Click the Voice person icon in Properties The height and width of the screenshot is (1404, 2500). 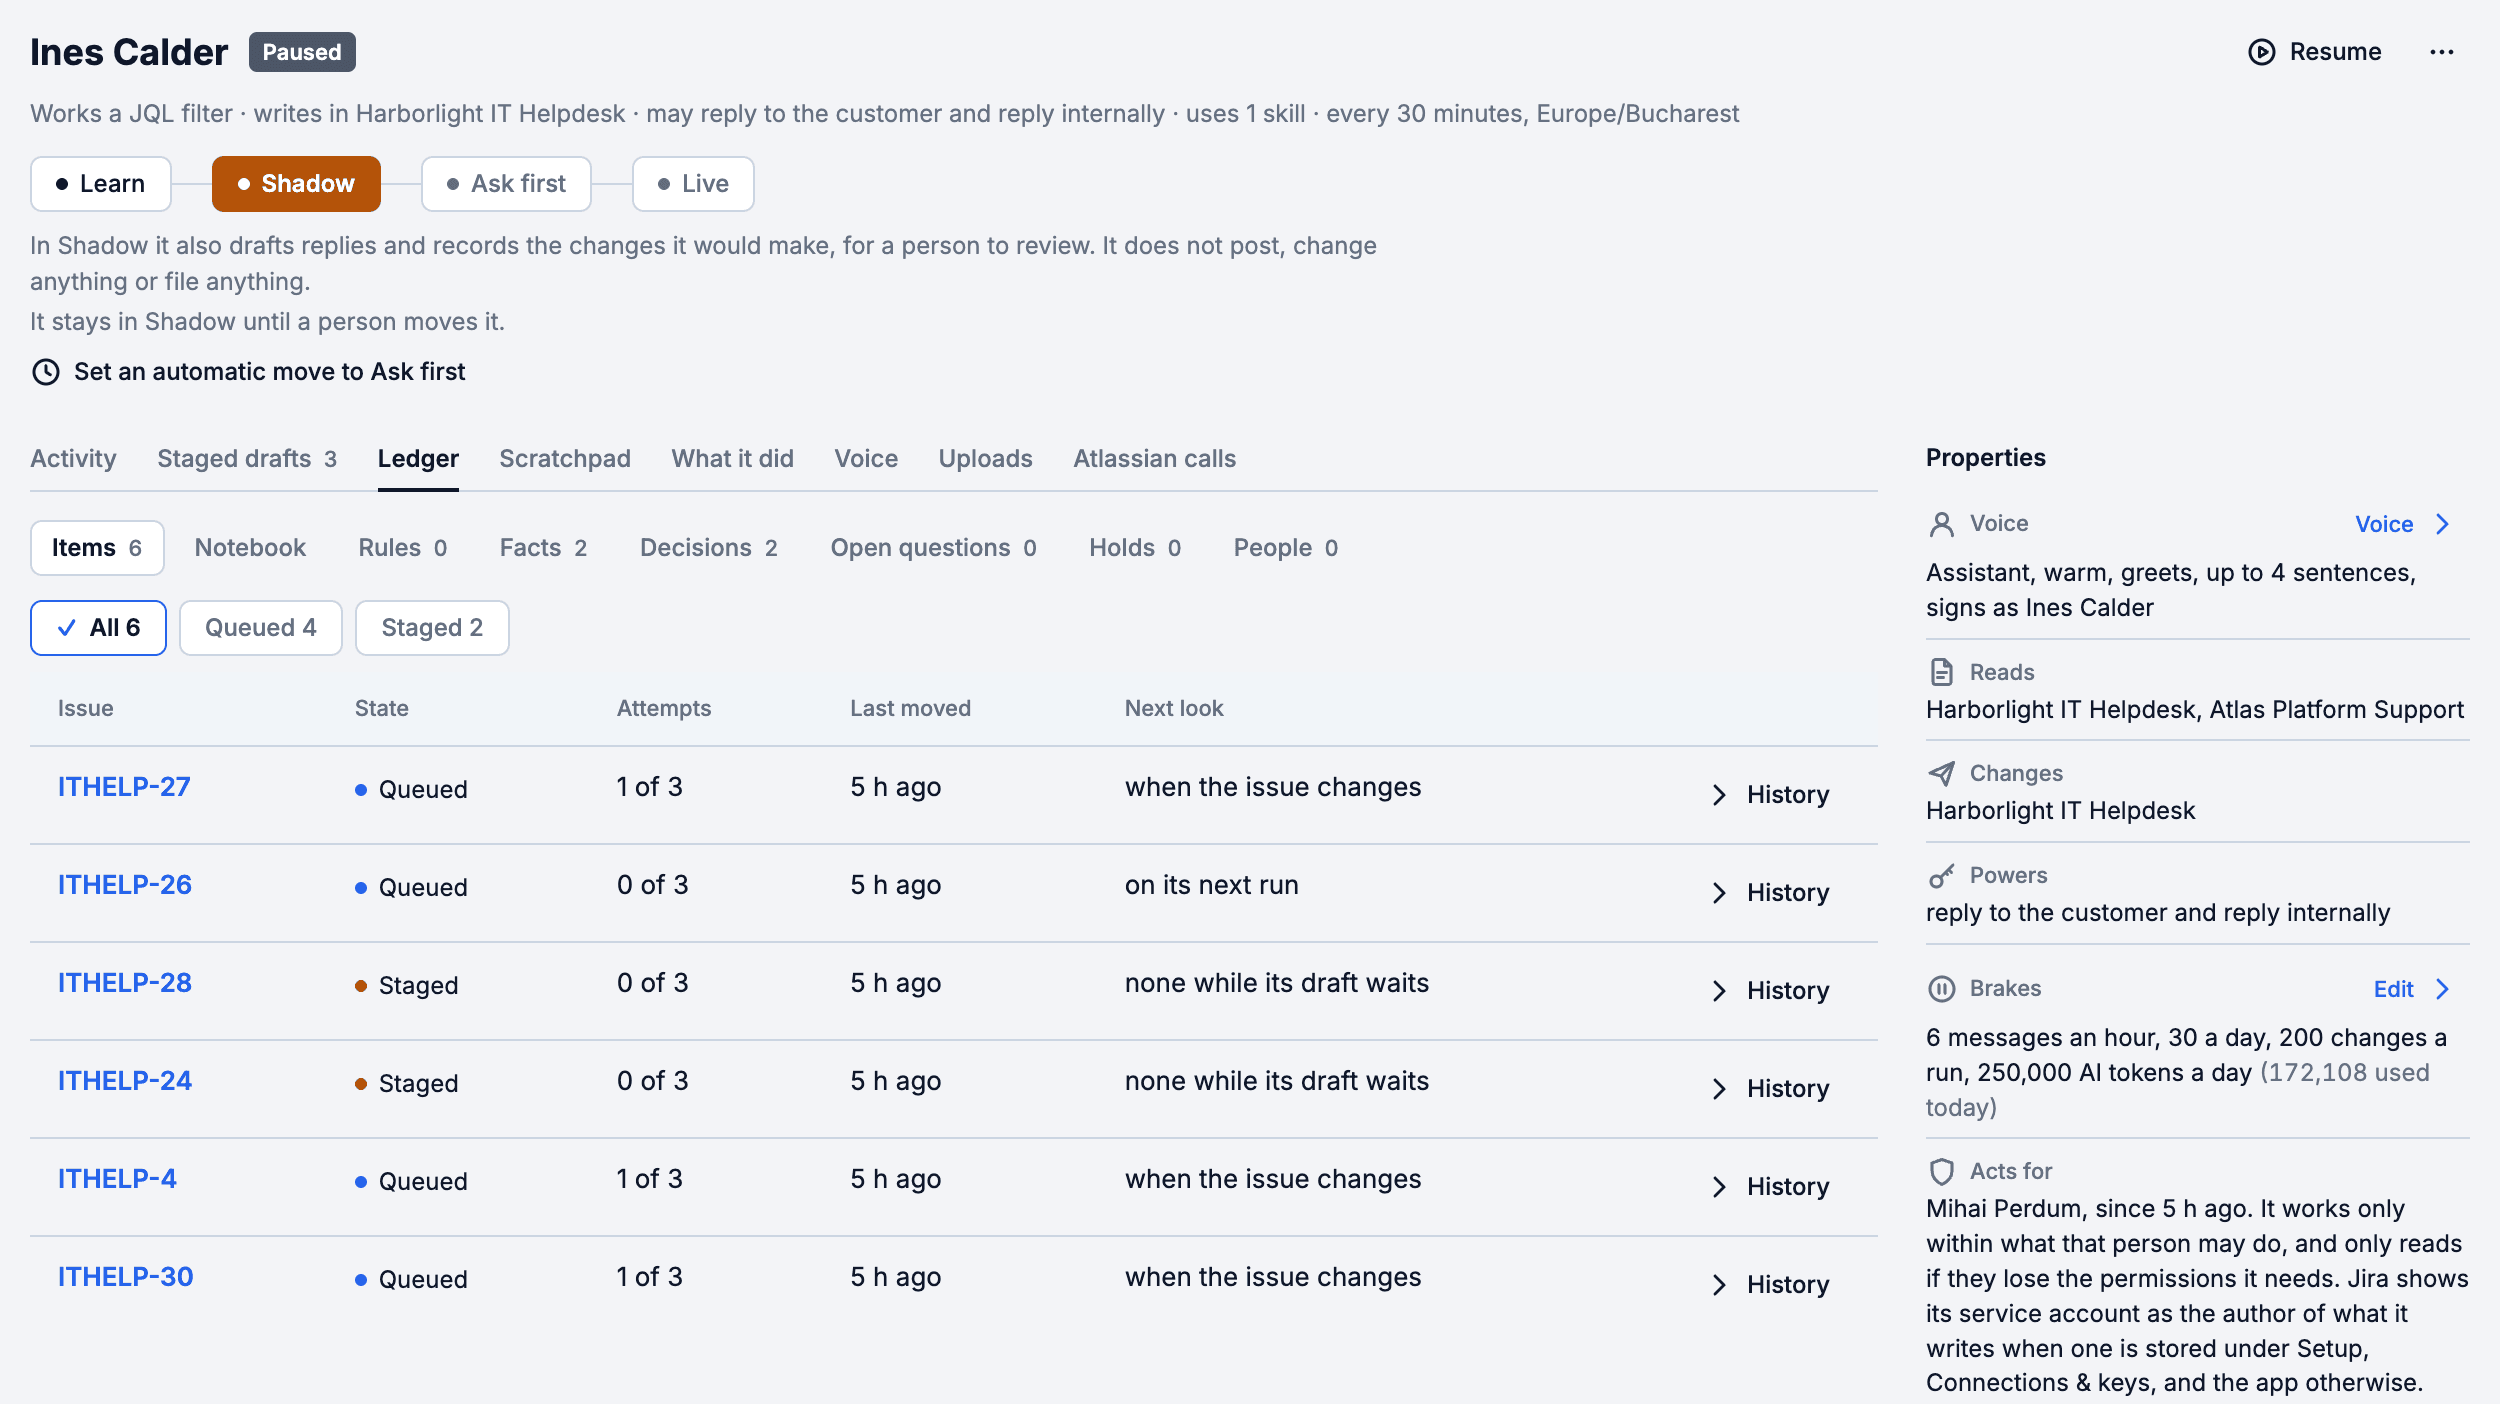(1941, 524)
